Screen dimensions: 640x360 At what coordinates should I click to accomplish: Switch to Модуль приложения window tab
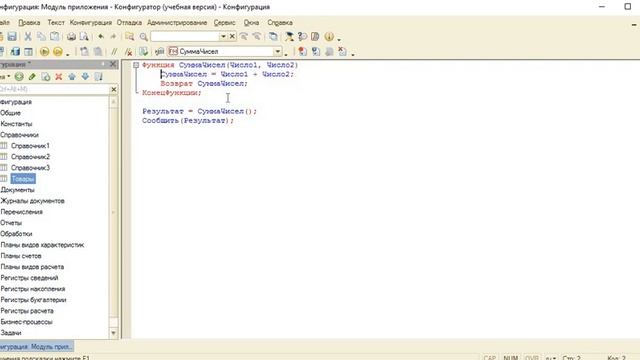coord(36,347)
